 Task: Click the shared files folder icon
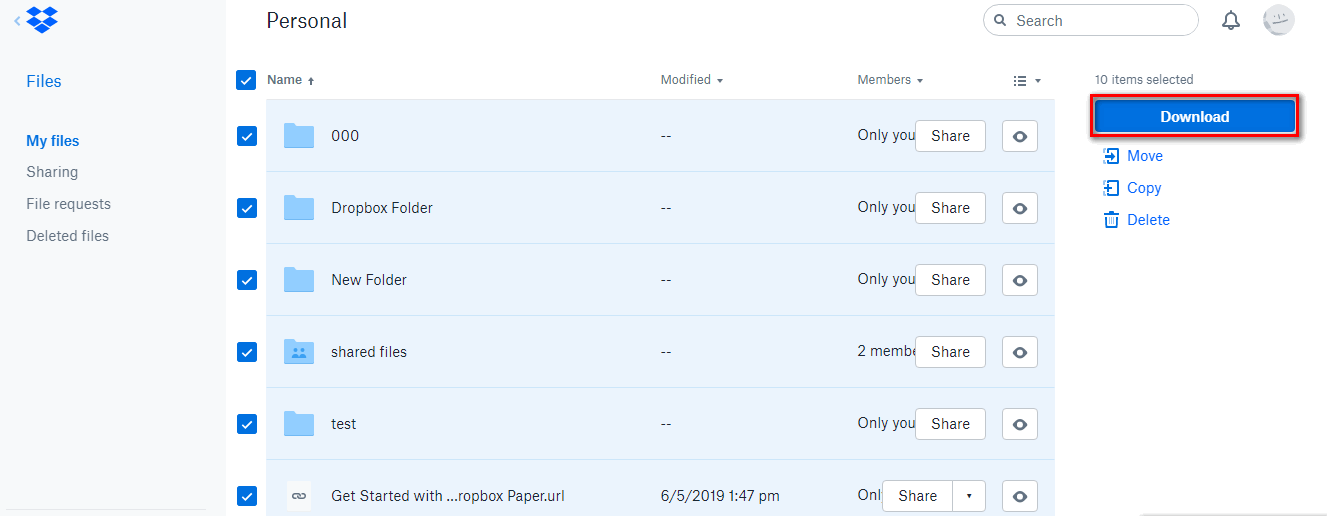[298, 352]
